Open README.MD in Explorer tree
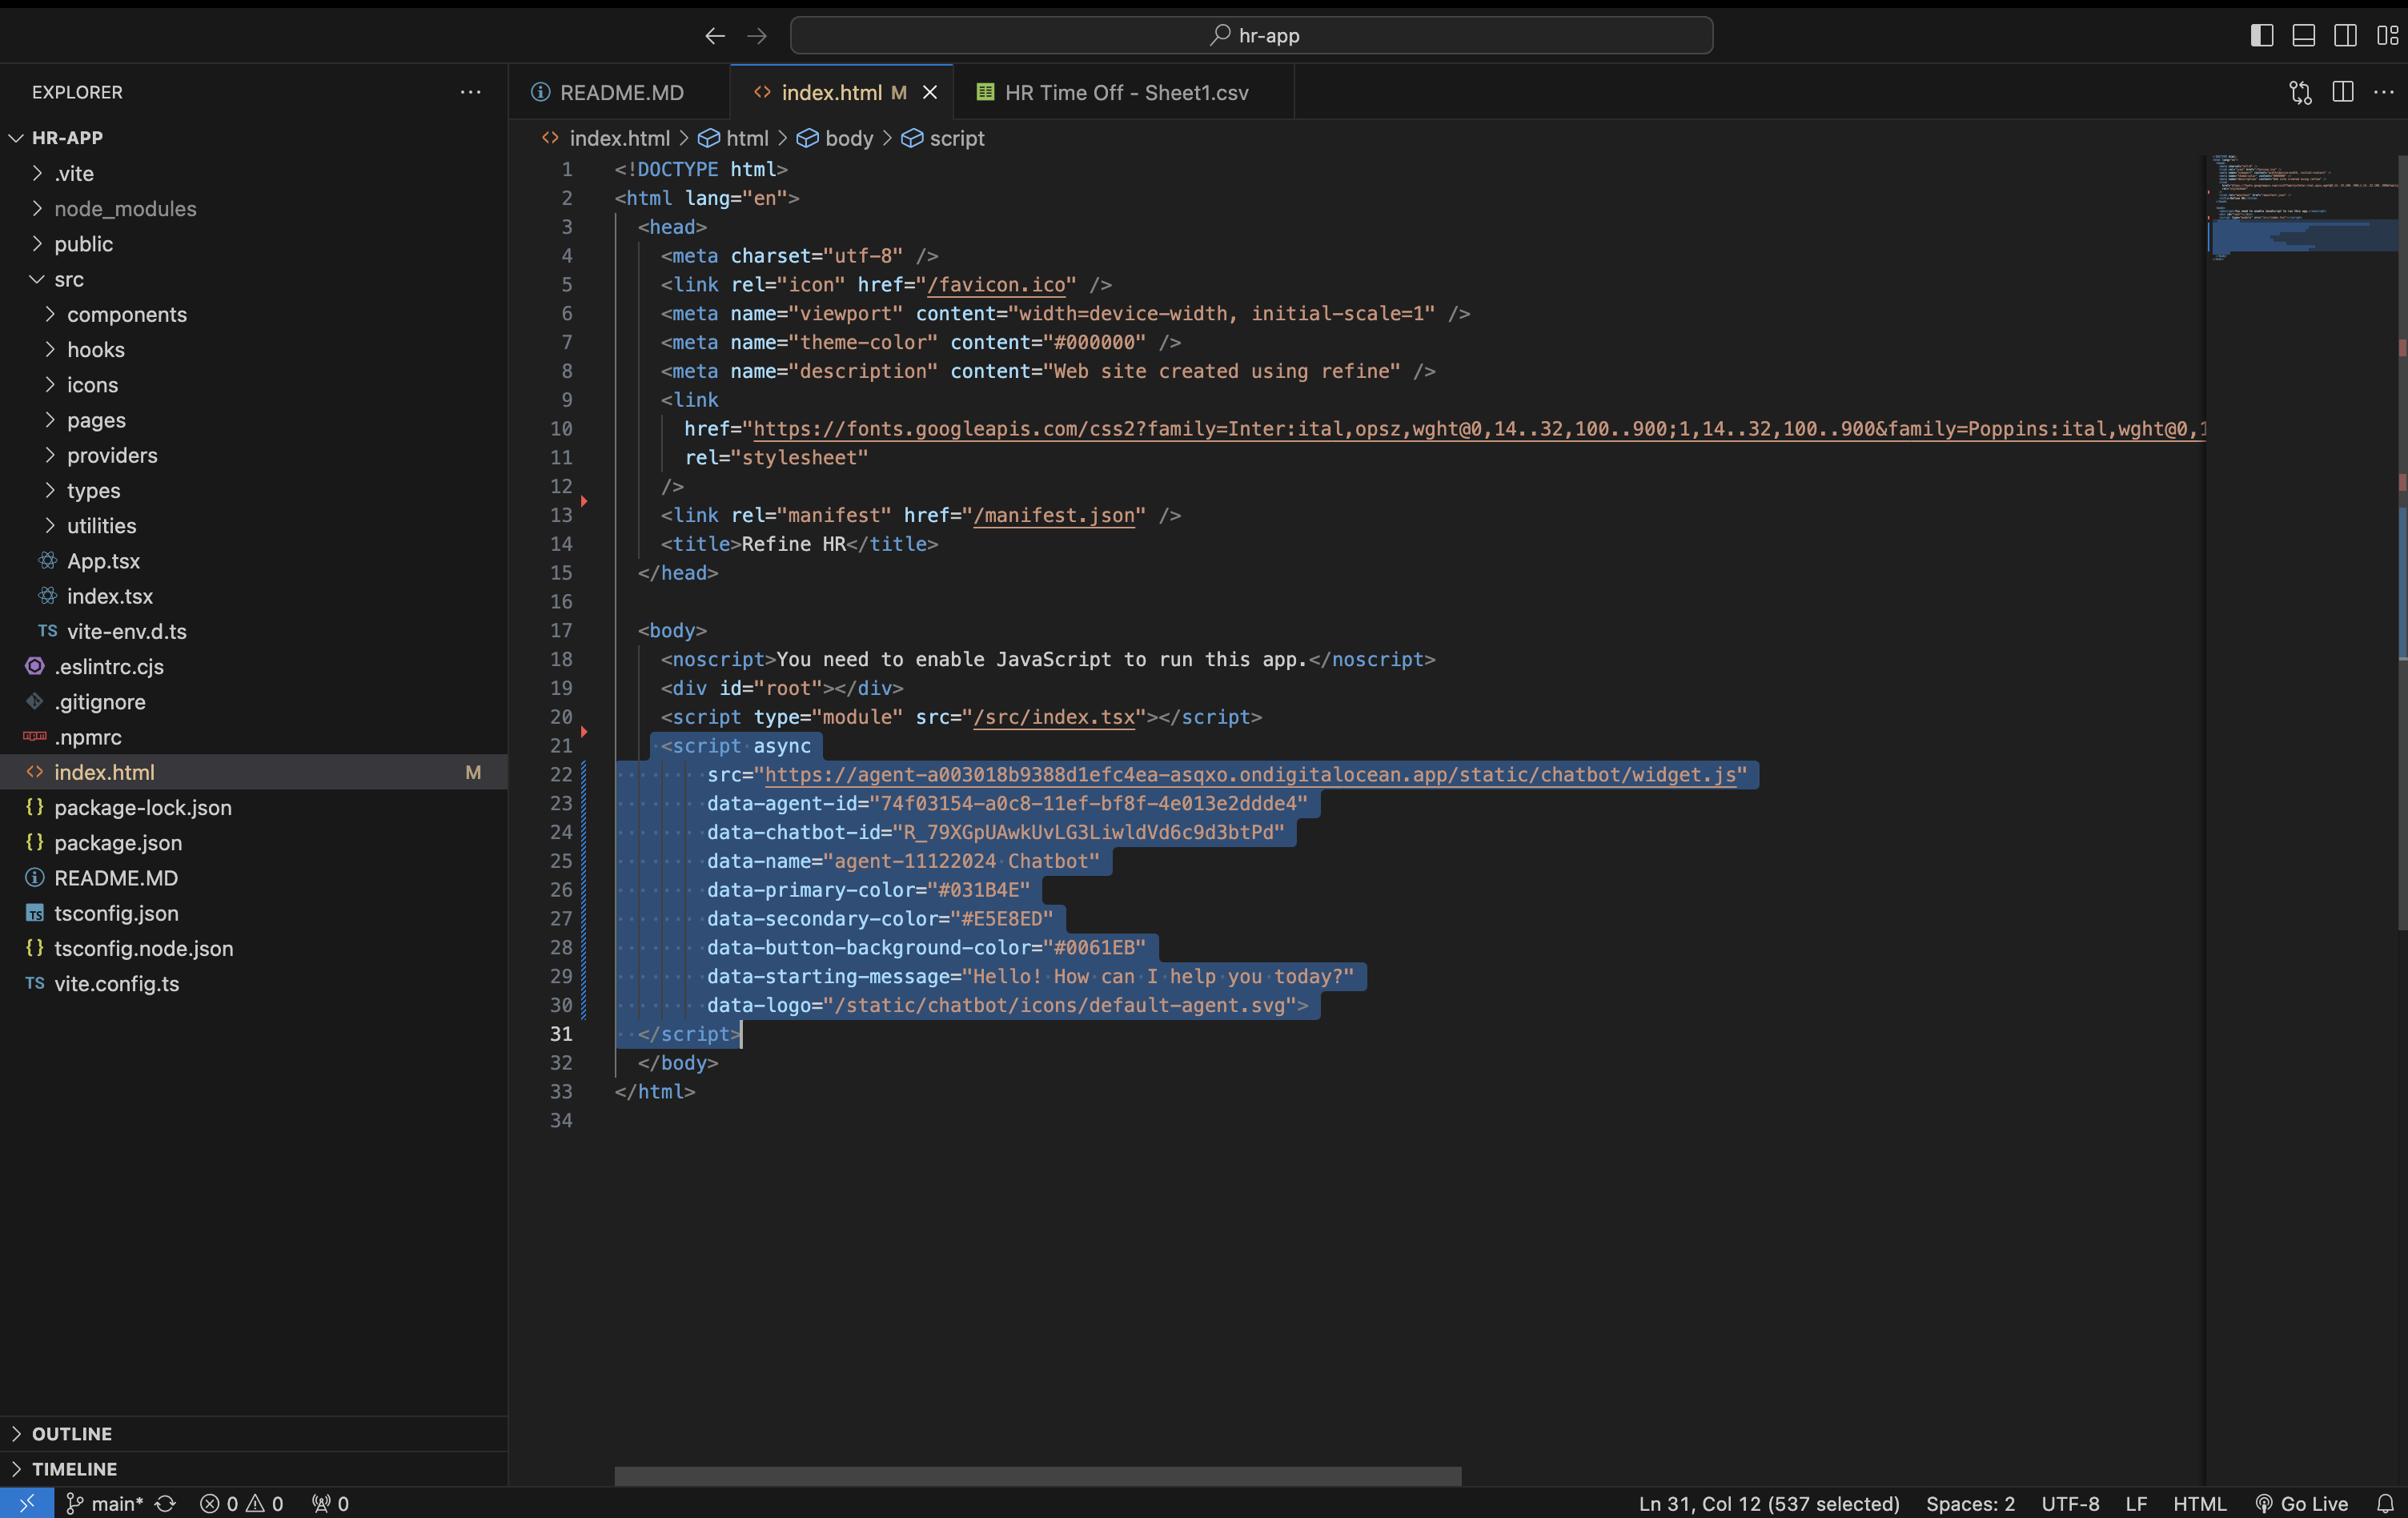2408x1518 pixels. (x=254, y=878)
